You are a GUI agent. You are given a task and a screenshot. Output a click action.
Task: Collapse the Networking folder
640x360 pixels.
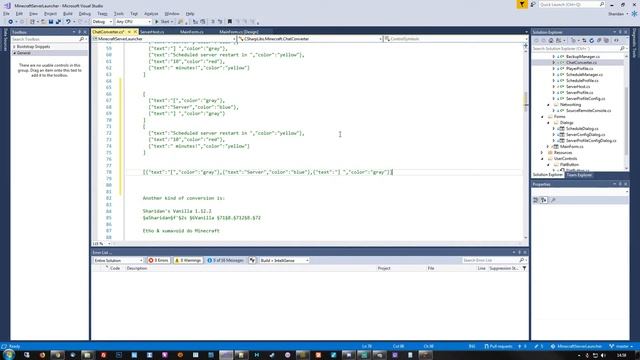[548, 105]
